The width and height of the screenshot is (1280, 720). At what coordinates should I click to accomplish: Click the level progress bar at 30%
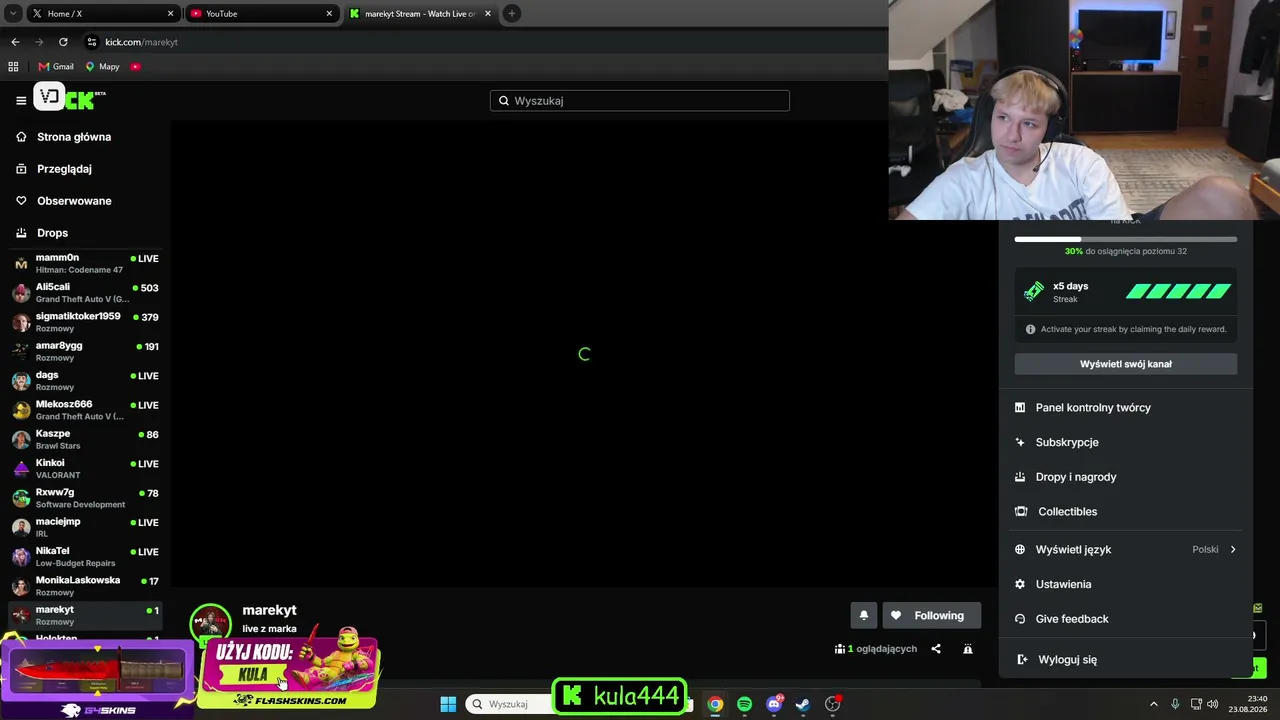point(1126,240)
